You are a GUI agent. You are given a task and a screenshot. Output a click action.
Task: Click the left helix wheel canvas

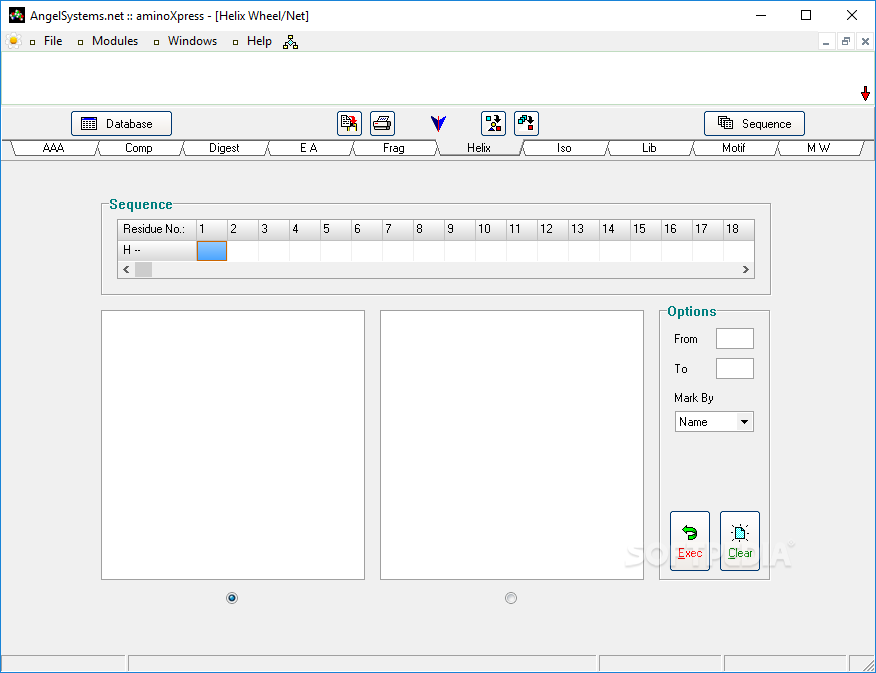[x=233, y=445]
